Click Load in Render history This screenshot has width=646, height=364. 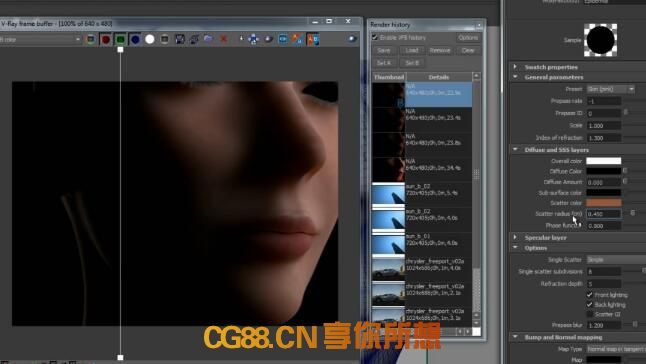pyautogui.click(x=412, y=50)
